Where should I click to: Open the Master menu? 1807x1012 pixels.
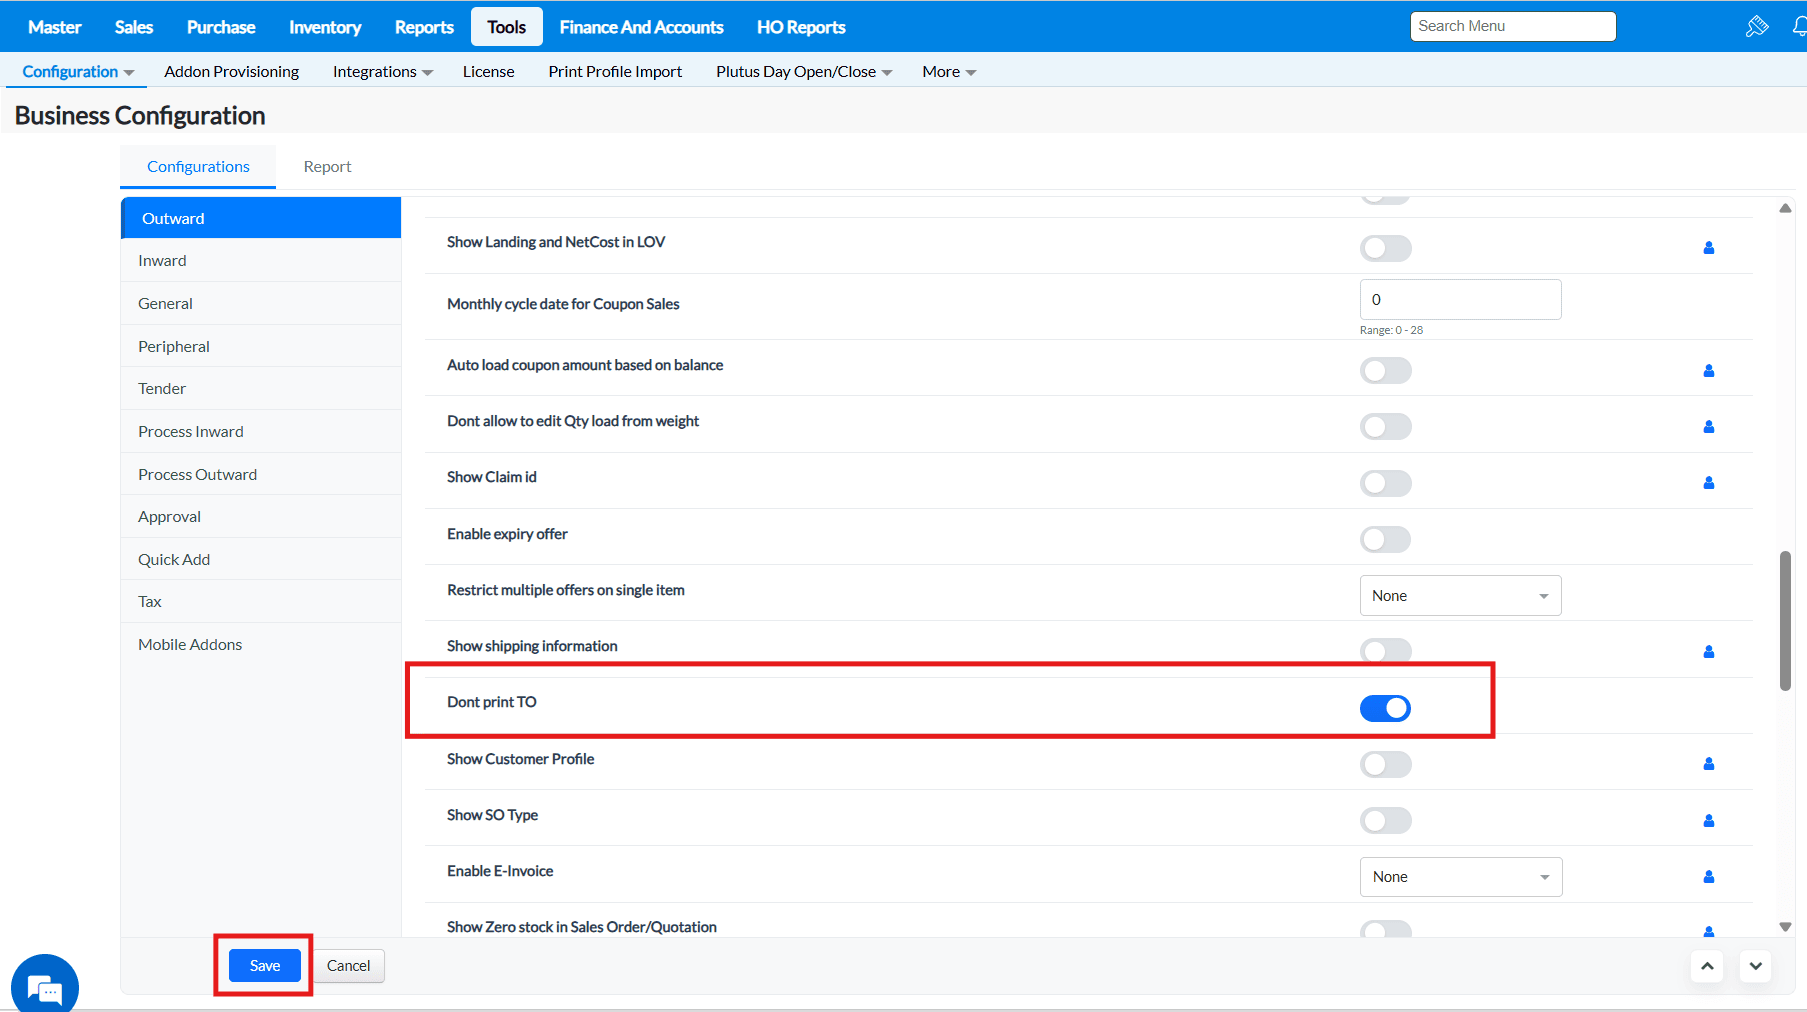(x=54, y=27)
